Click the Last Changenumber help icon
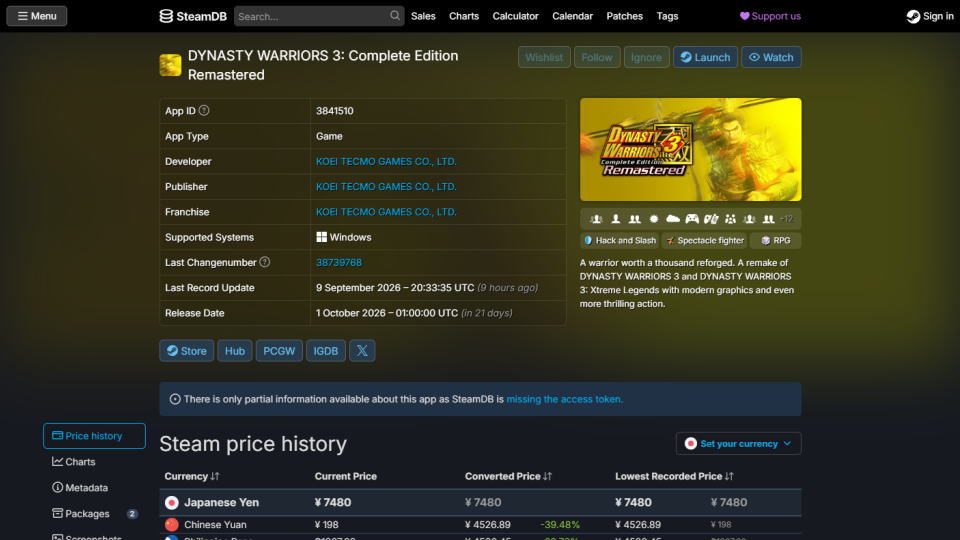Viewport: 960px width, 540px height. click(x=264, y=262)
